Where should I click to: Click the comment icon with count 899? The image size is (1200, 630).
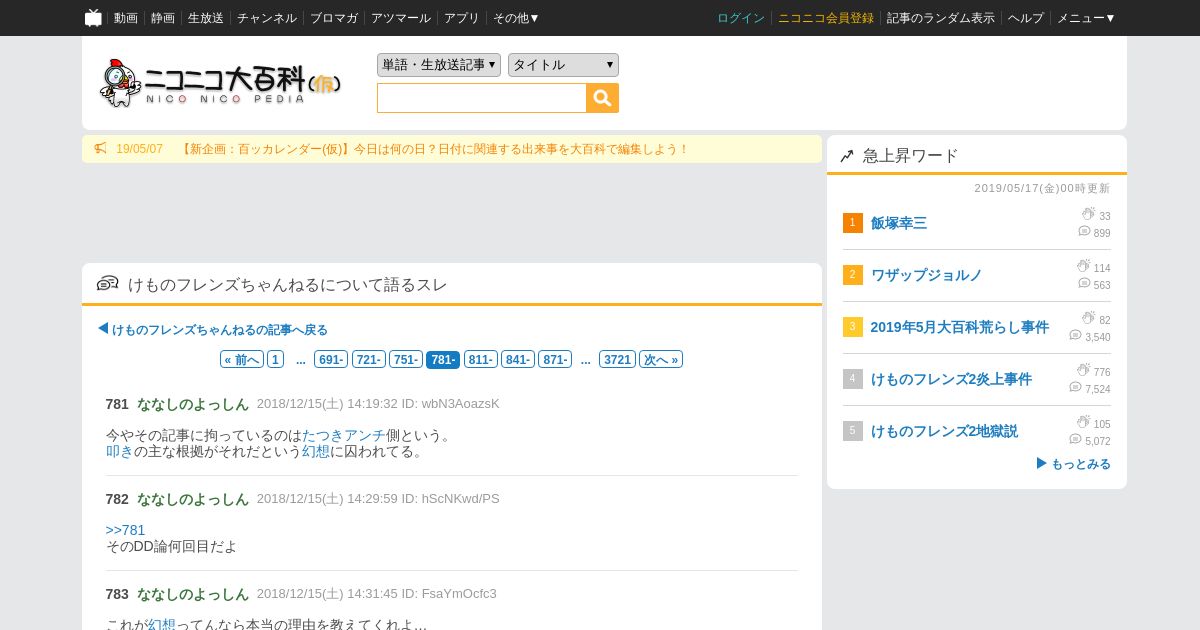click(1084, 231)
